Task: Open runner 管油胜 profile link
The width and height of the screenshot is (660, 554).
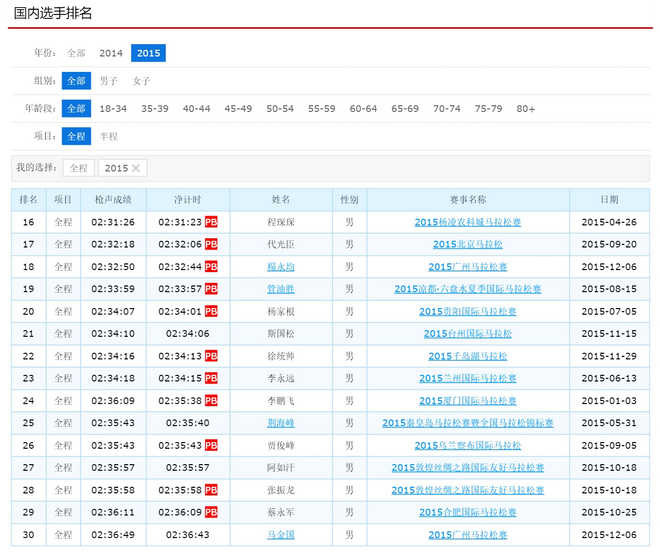Action: 281,289
